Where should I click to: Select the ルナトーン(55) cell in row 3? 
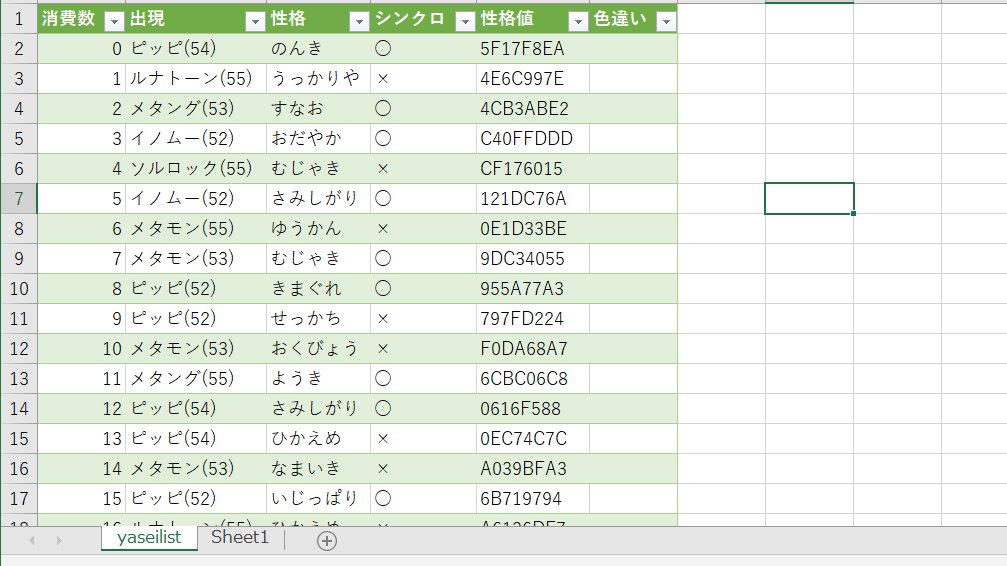click(x=195, y=78)
